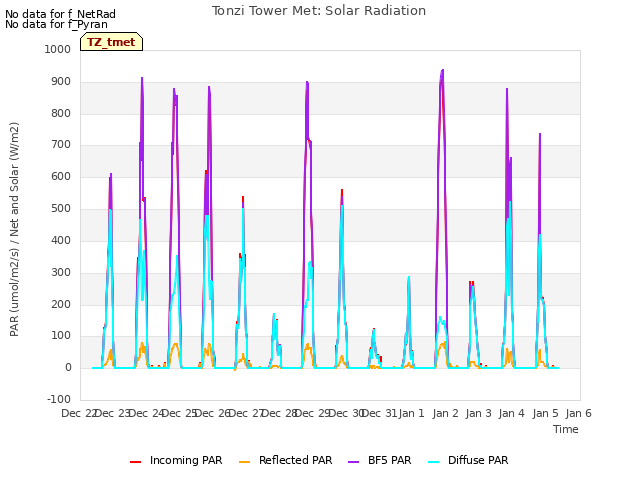This screenshot has width=640, height=480.
Task: Click the Jan 1 x-axis date label
Action: pos(411,413)
